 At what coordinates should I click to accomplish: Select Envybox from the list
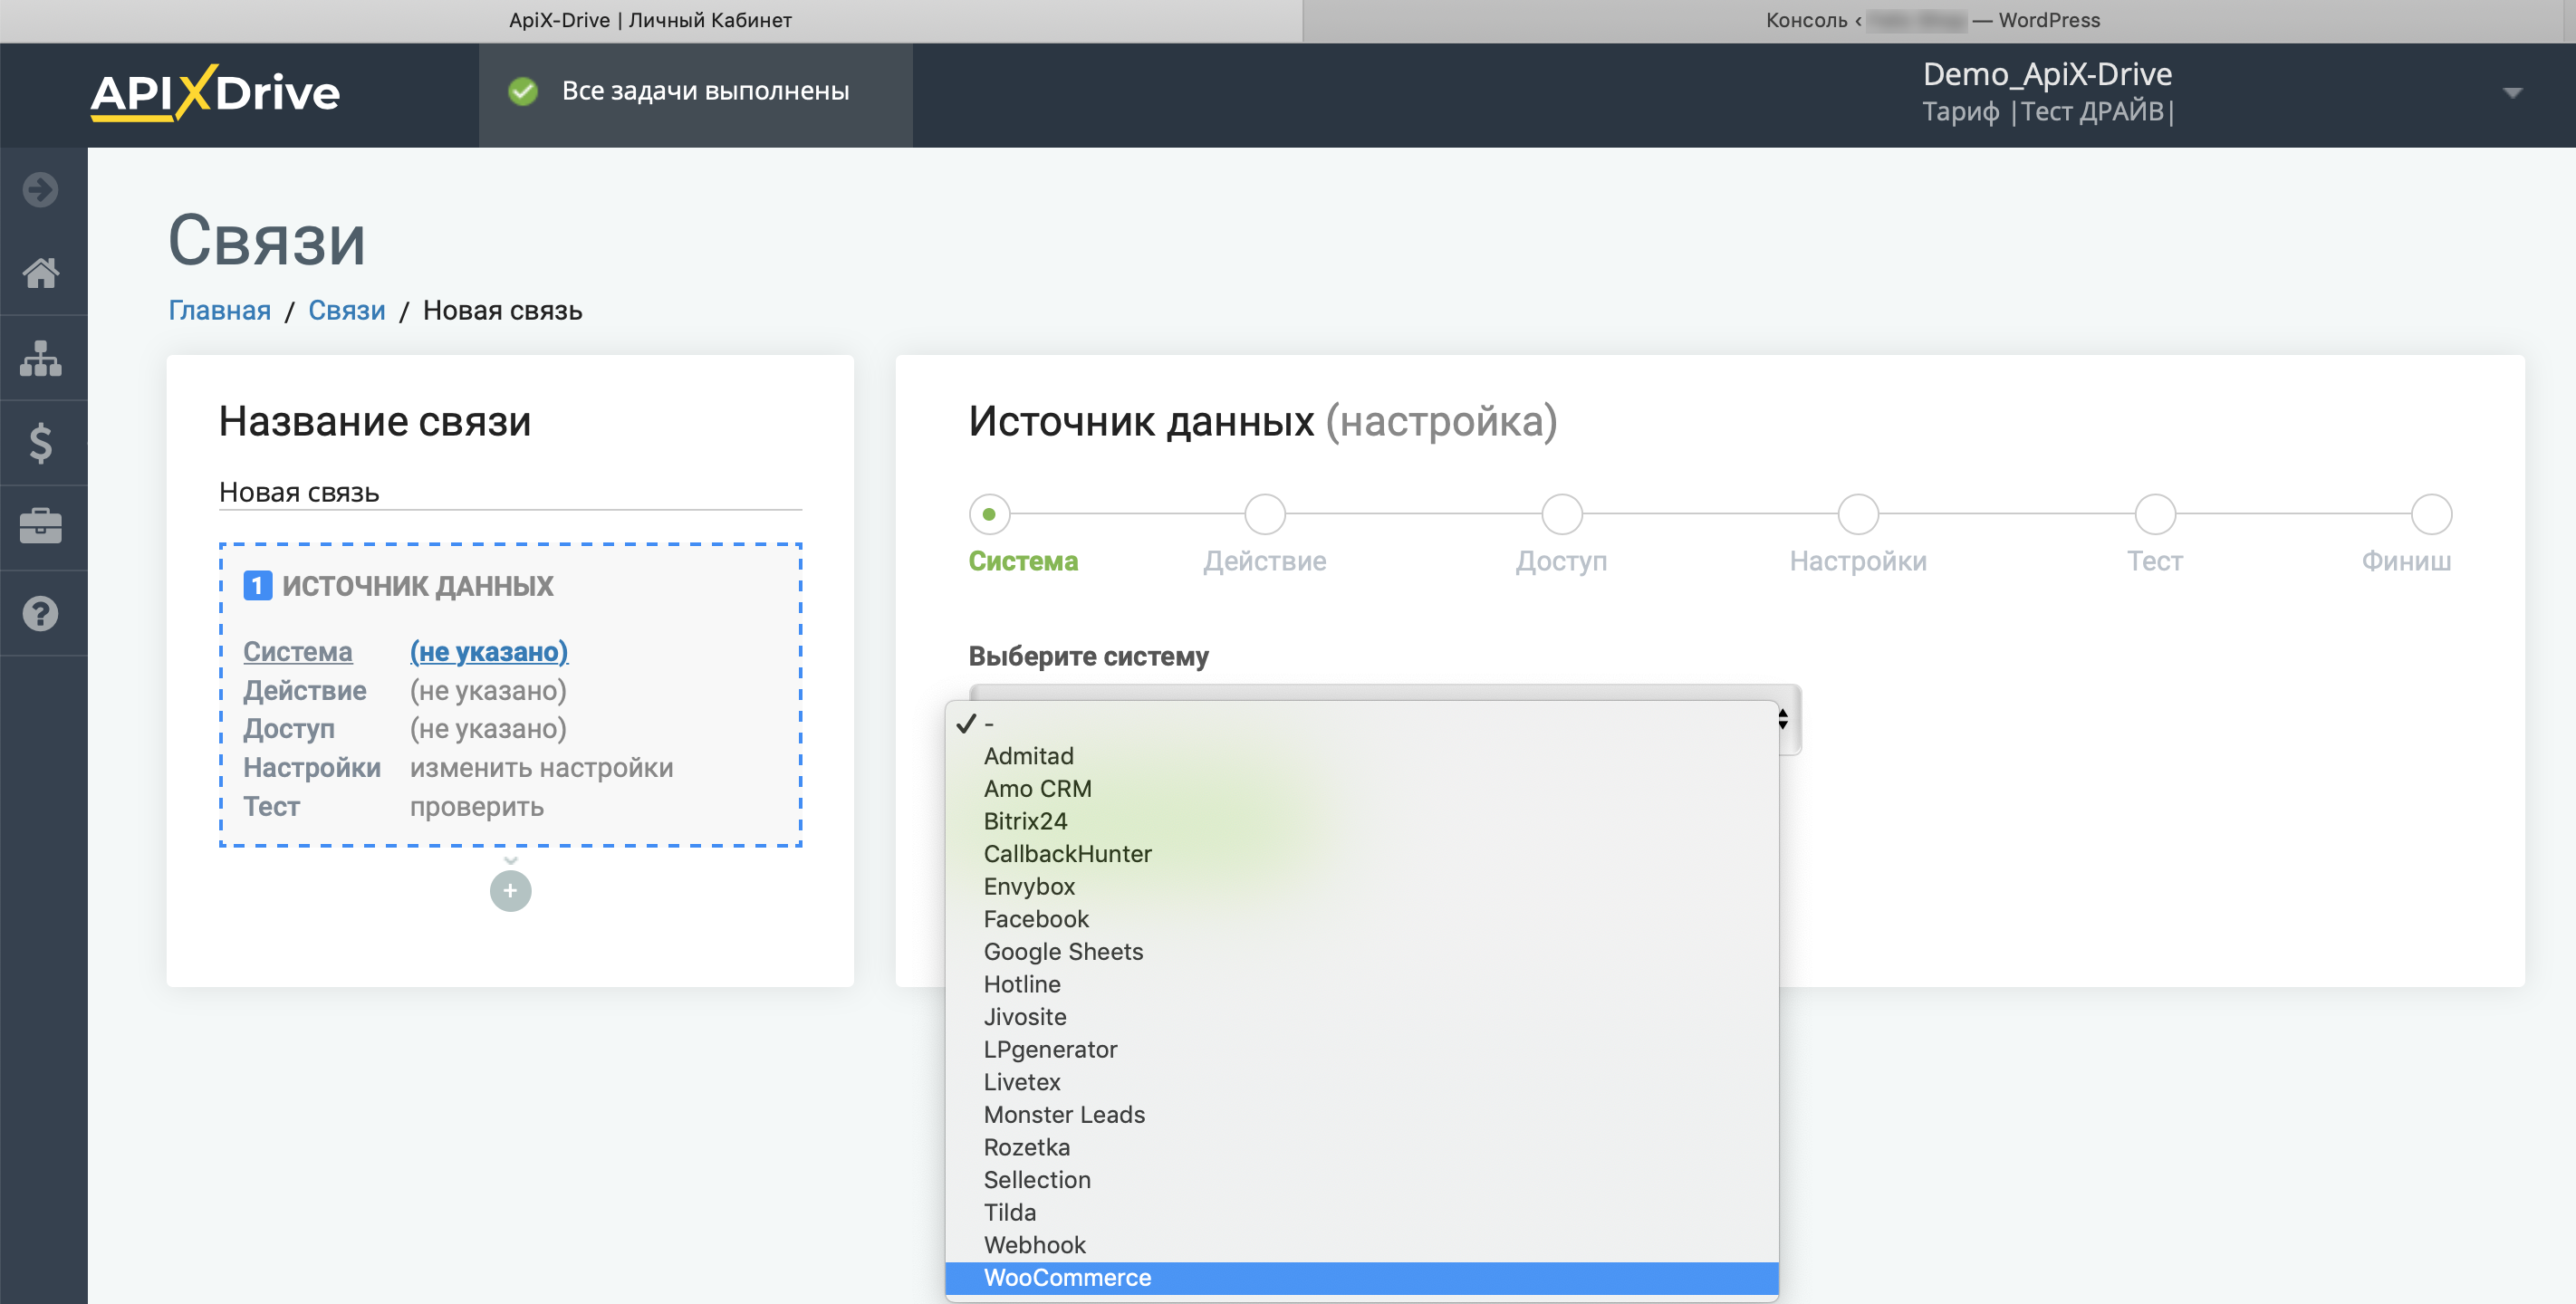pos(1362,886)
